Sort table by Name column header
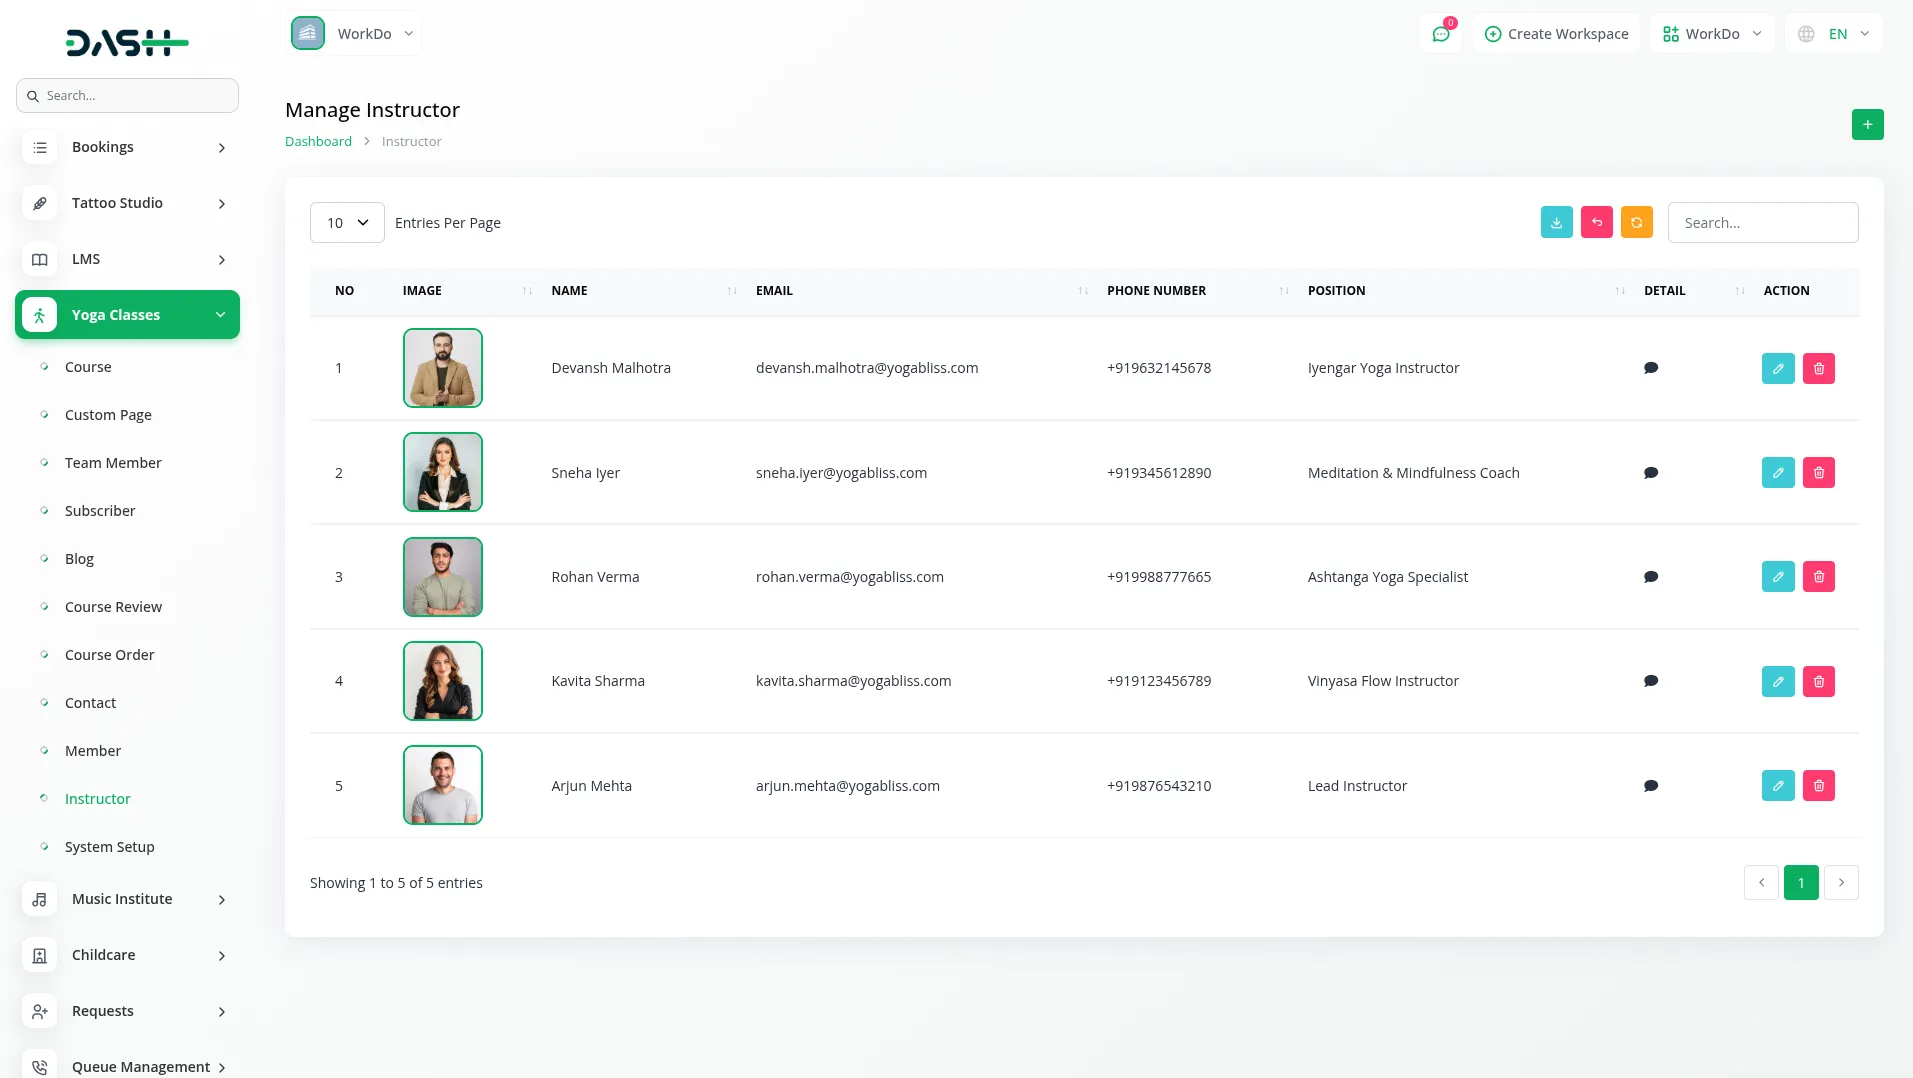 [569, 291]
